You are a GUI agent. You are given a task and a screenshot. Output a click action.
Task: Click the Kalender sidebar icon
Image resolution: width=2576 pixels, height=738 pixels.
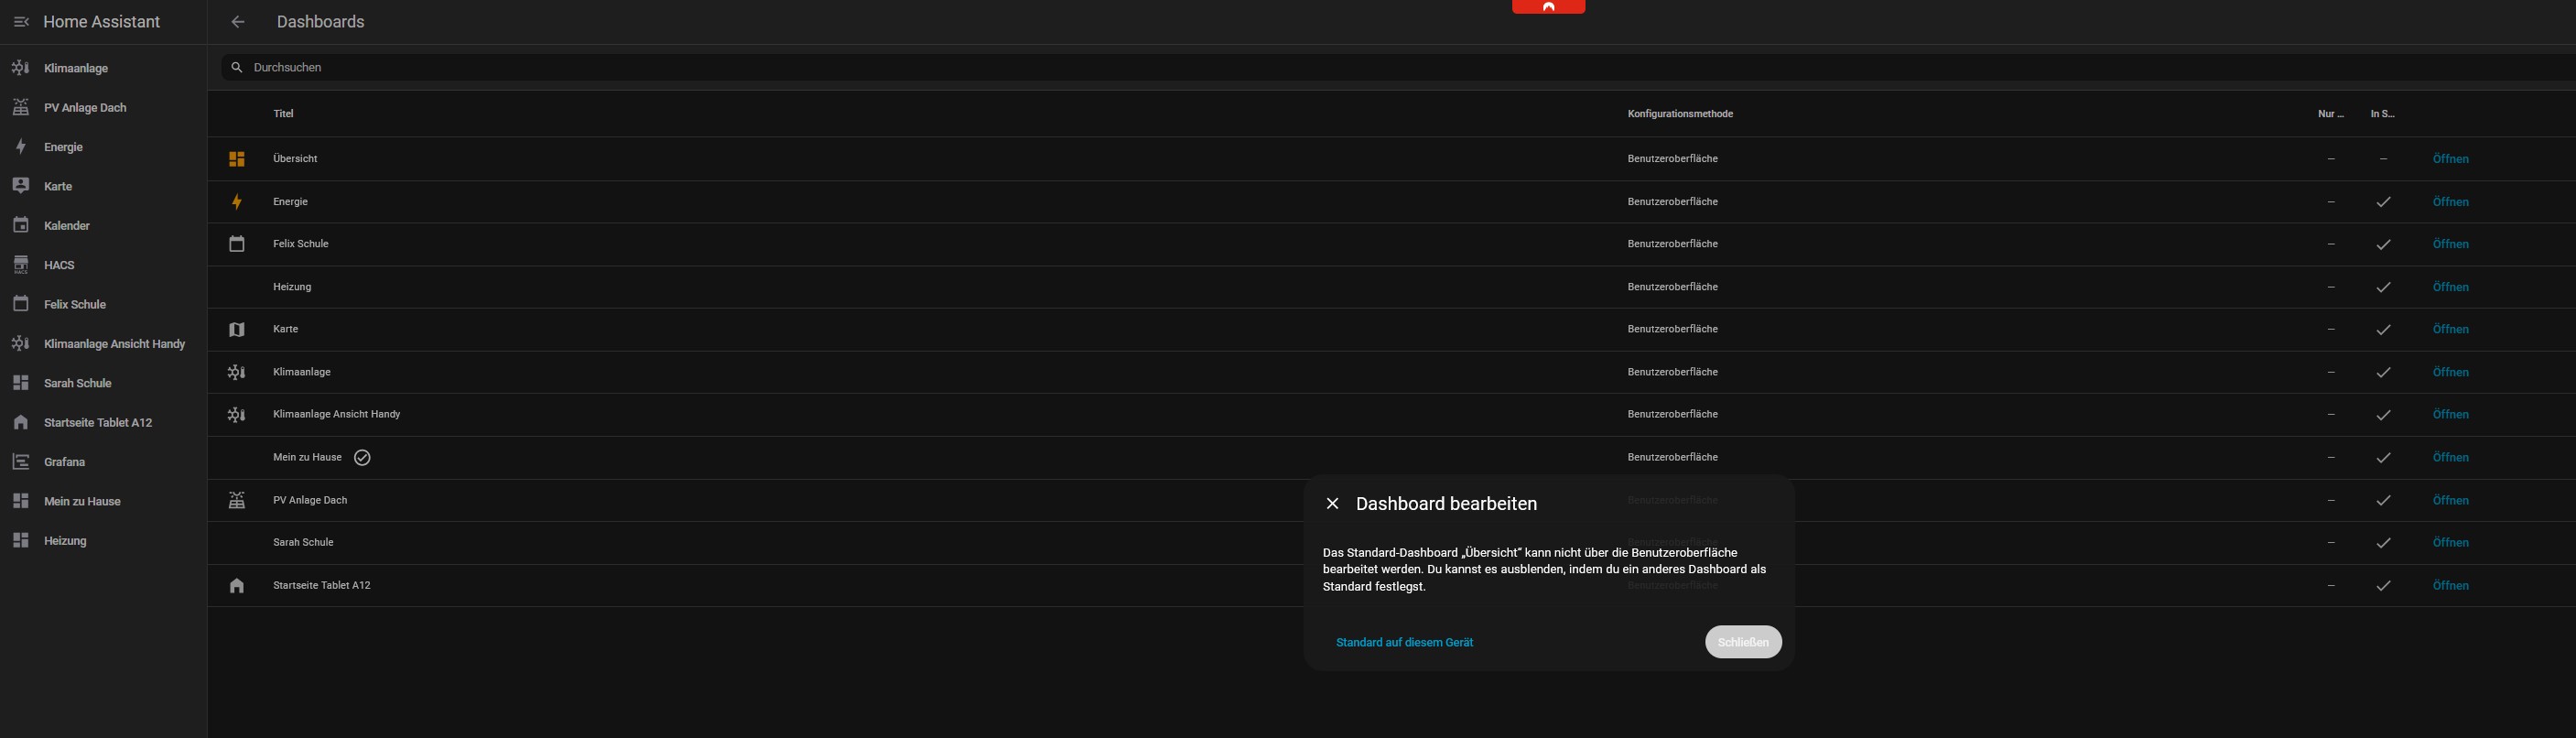[x=21, y=226]
